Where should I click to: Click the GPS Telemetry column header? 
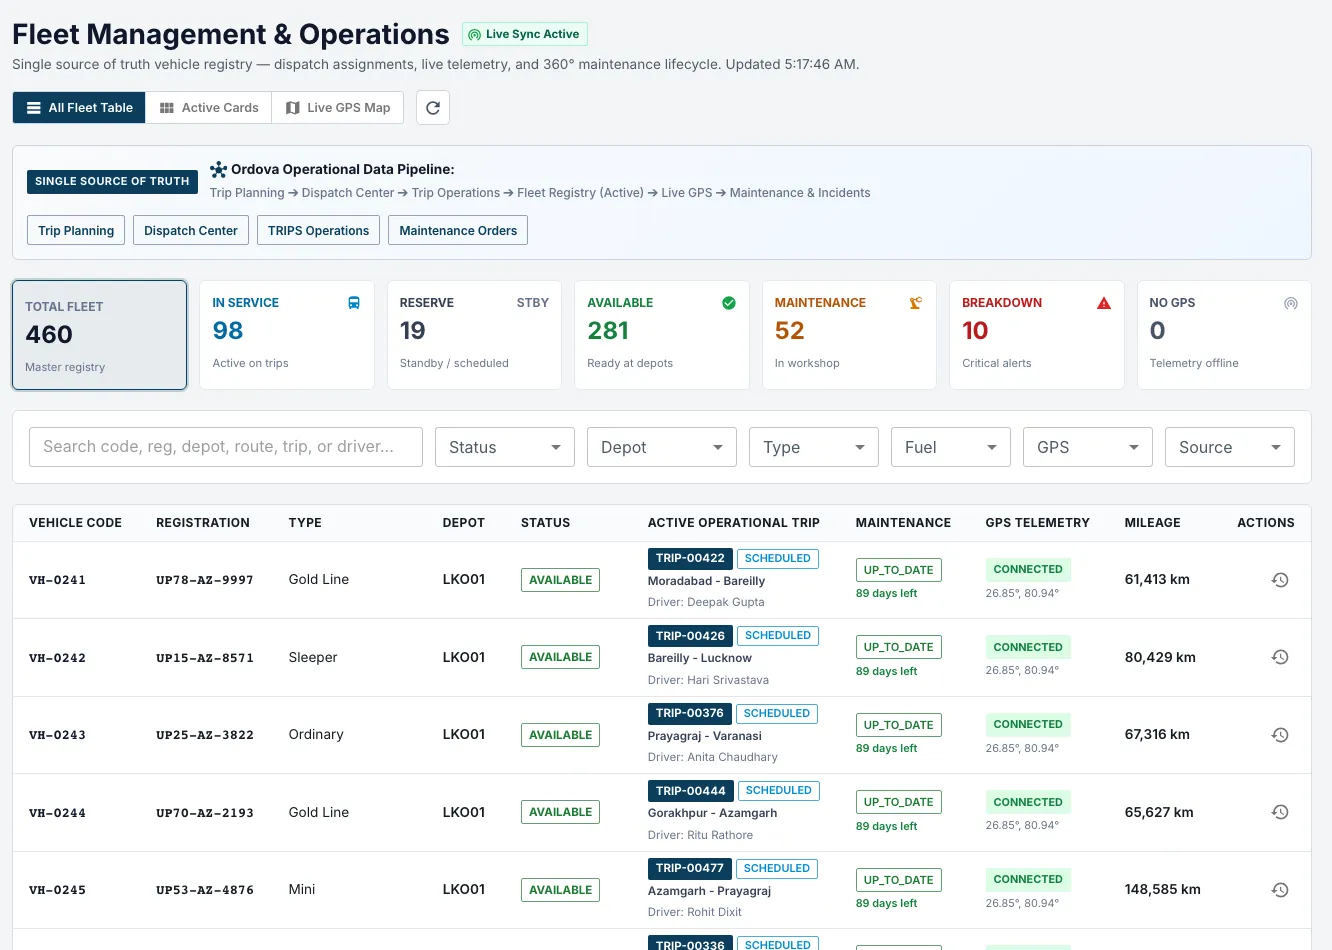point(1037,523)
